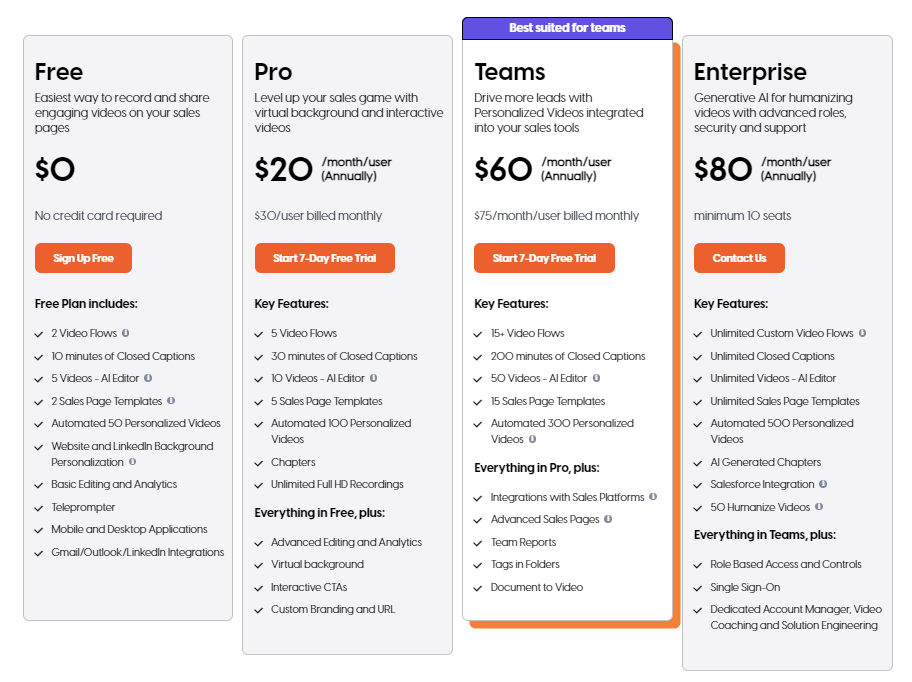Click info icon beside 10 Videos - AI Editor
The width and height of the screenshot is (912, 682).
point(373,378)
